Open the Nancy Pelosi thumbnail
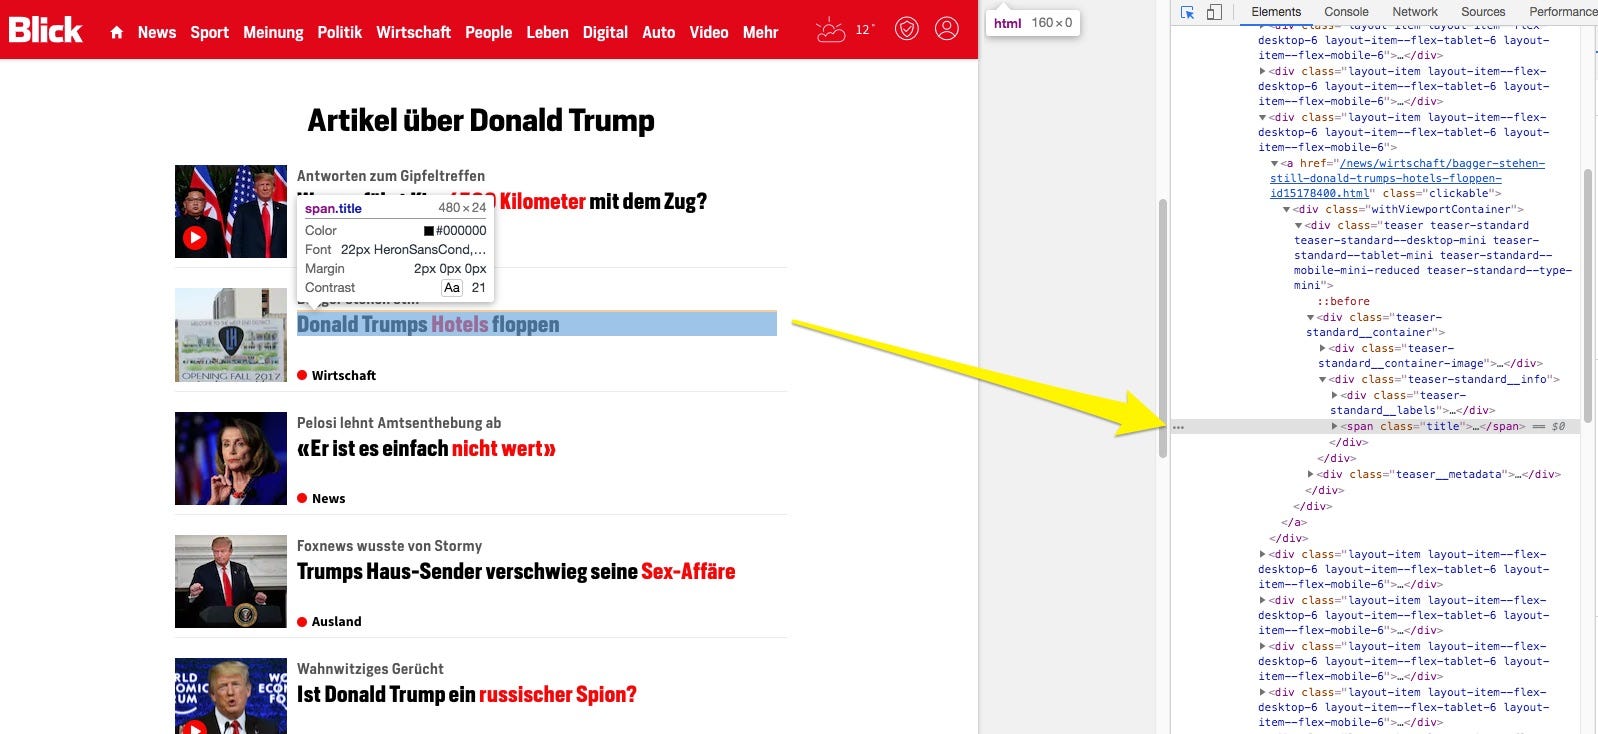1598x734 pixels. [231, 458]
